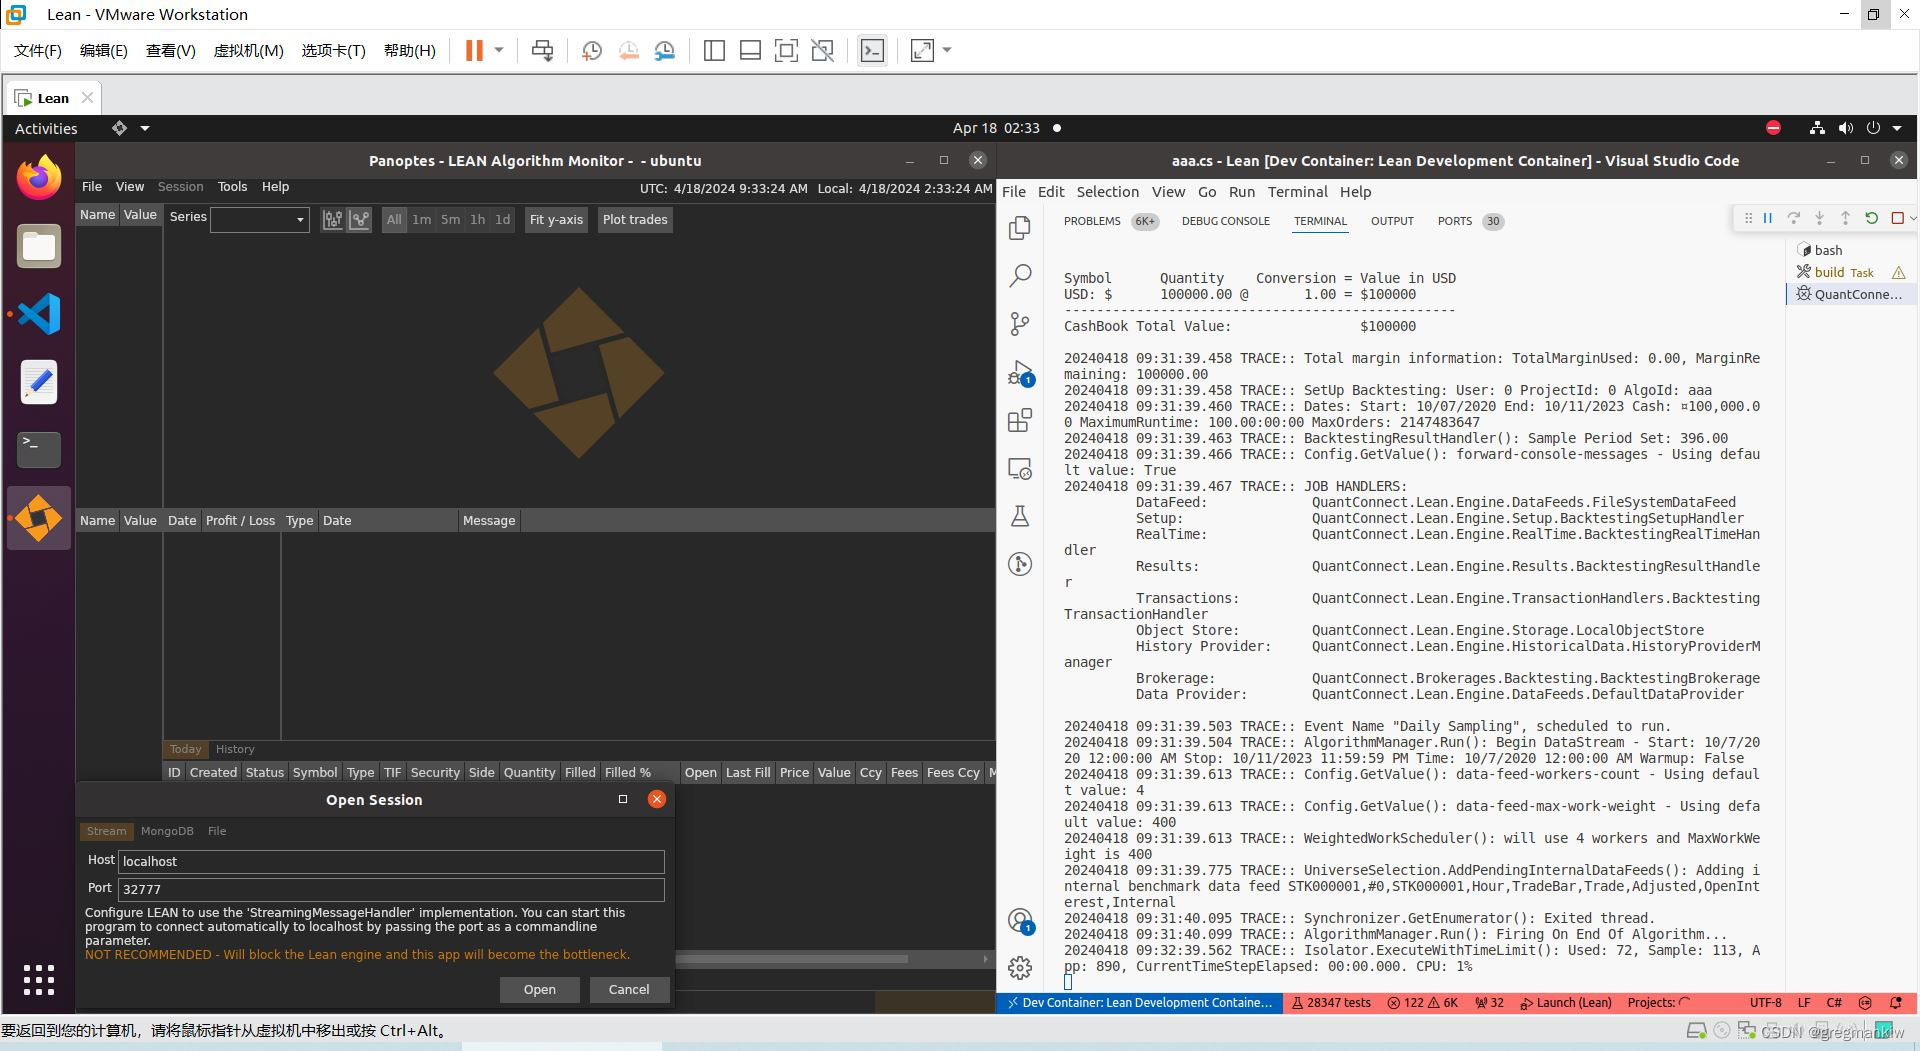Select the Stream tab in Open Session
Screen dimensions: 1920x1051
[106, 831]
